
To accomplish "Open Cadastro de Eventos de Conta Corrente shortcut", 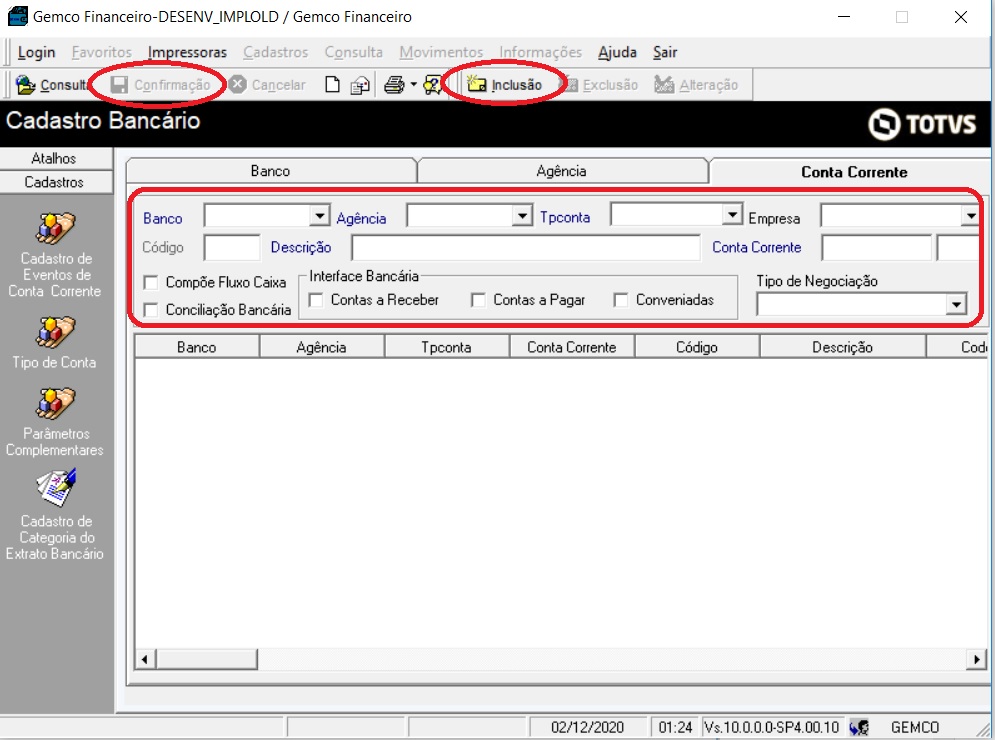I will pyautogui.click(x=55, y=254).
